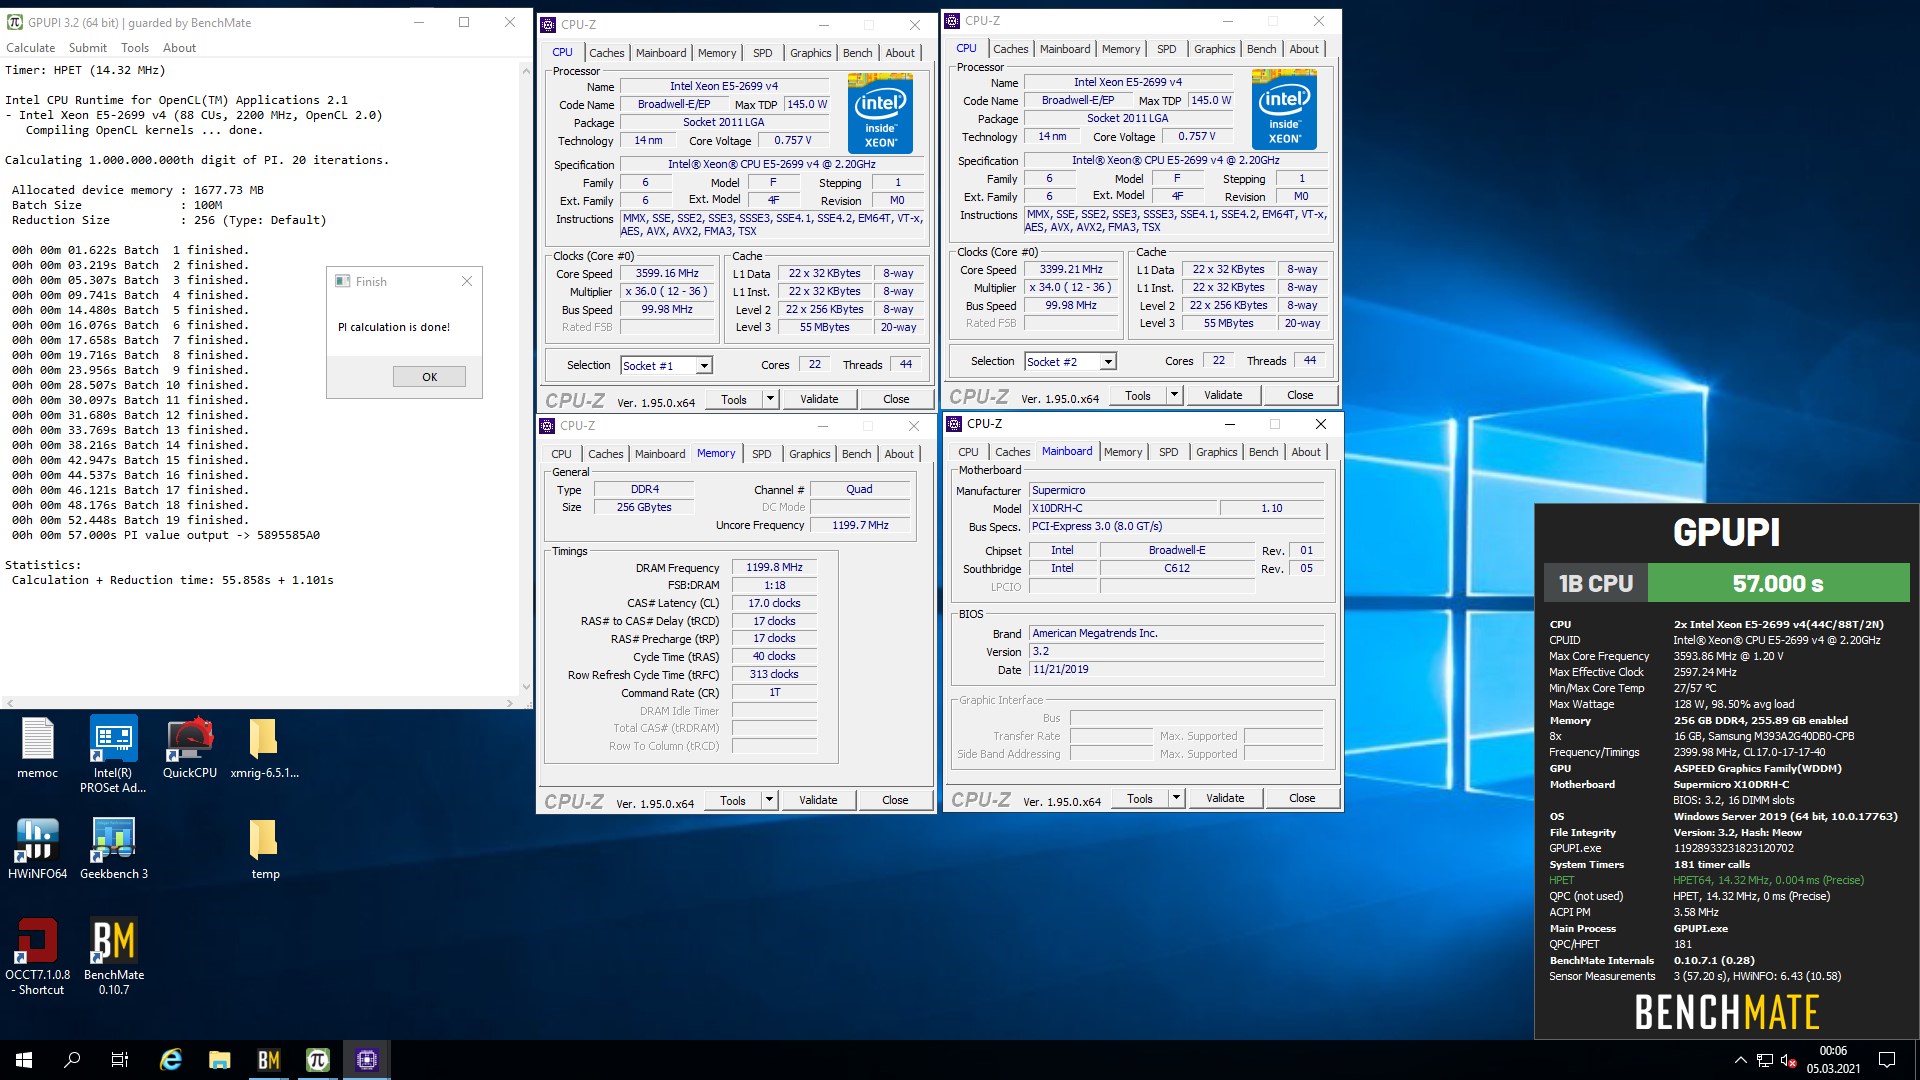The height and width of the screenshot is (1080, 1920).
Task: Open SPD tab in Socket #2 CPU-Z
Action: [1166, 49]
